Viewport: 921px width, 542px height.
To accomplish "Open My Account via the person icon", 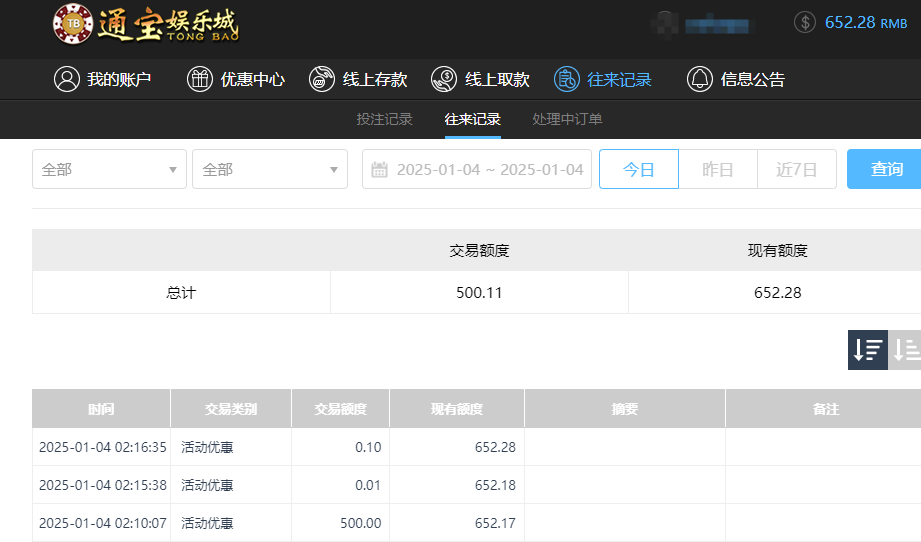I will (67, 80).
